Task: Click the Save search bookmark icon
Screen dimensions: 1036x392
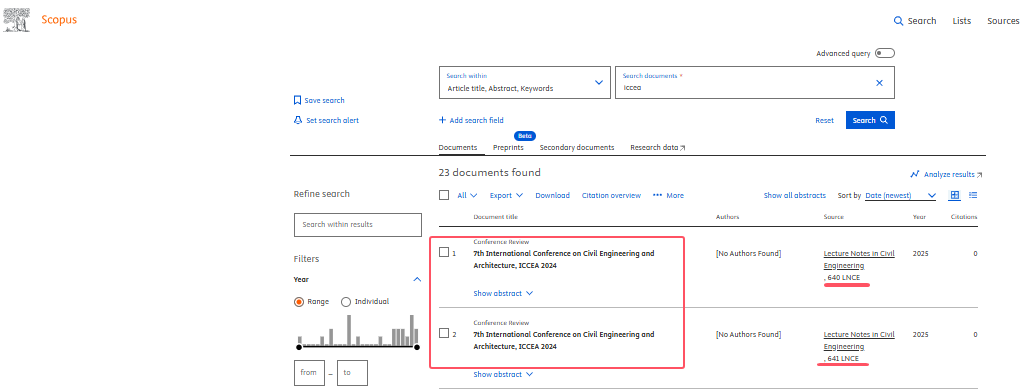Action: (x=297, y=100)
